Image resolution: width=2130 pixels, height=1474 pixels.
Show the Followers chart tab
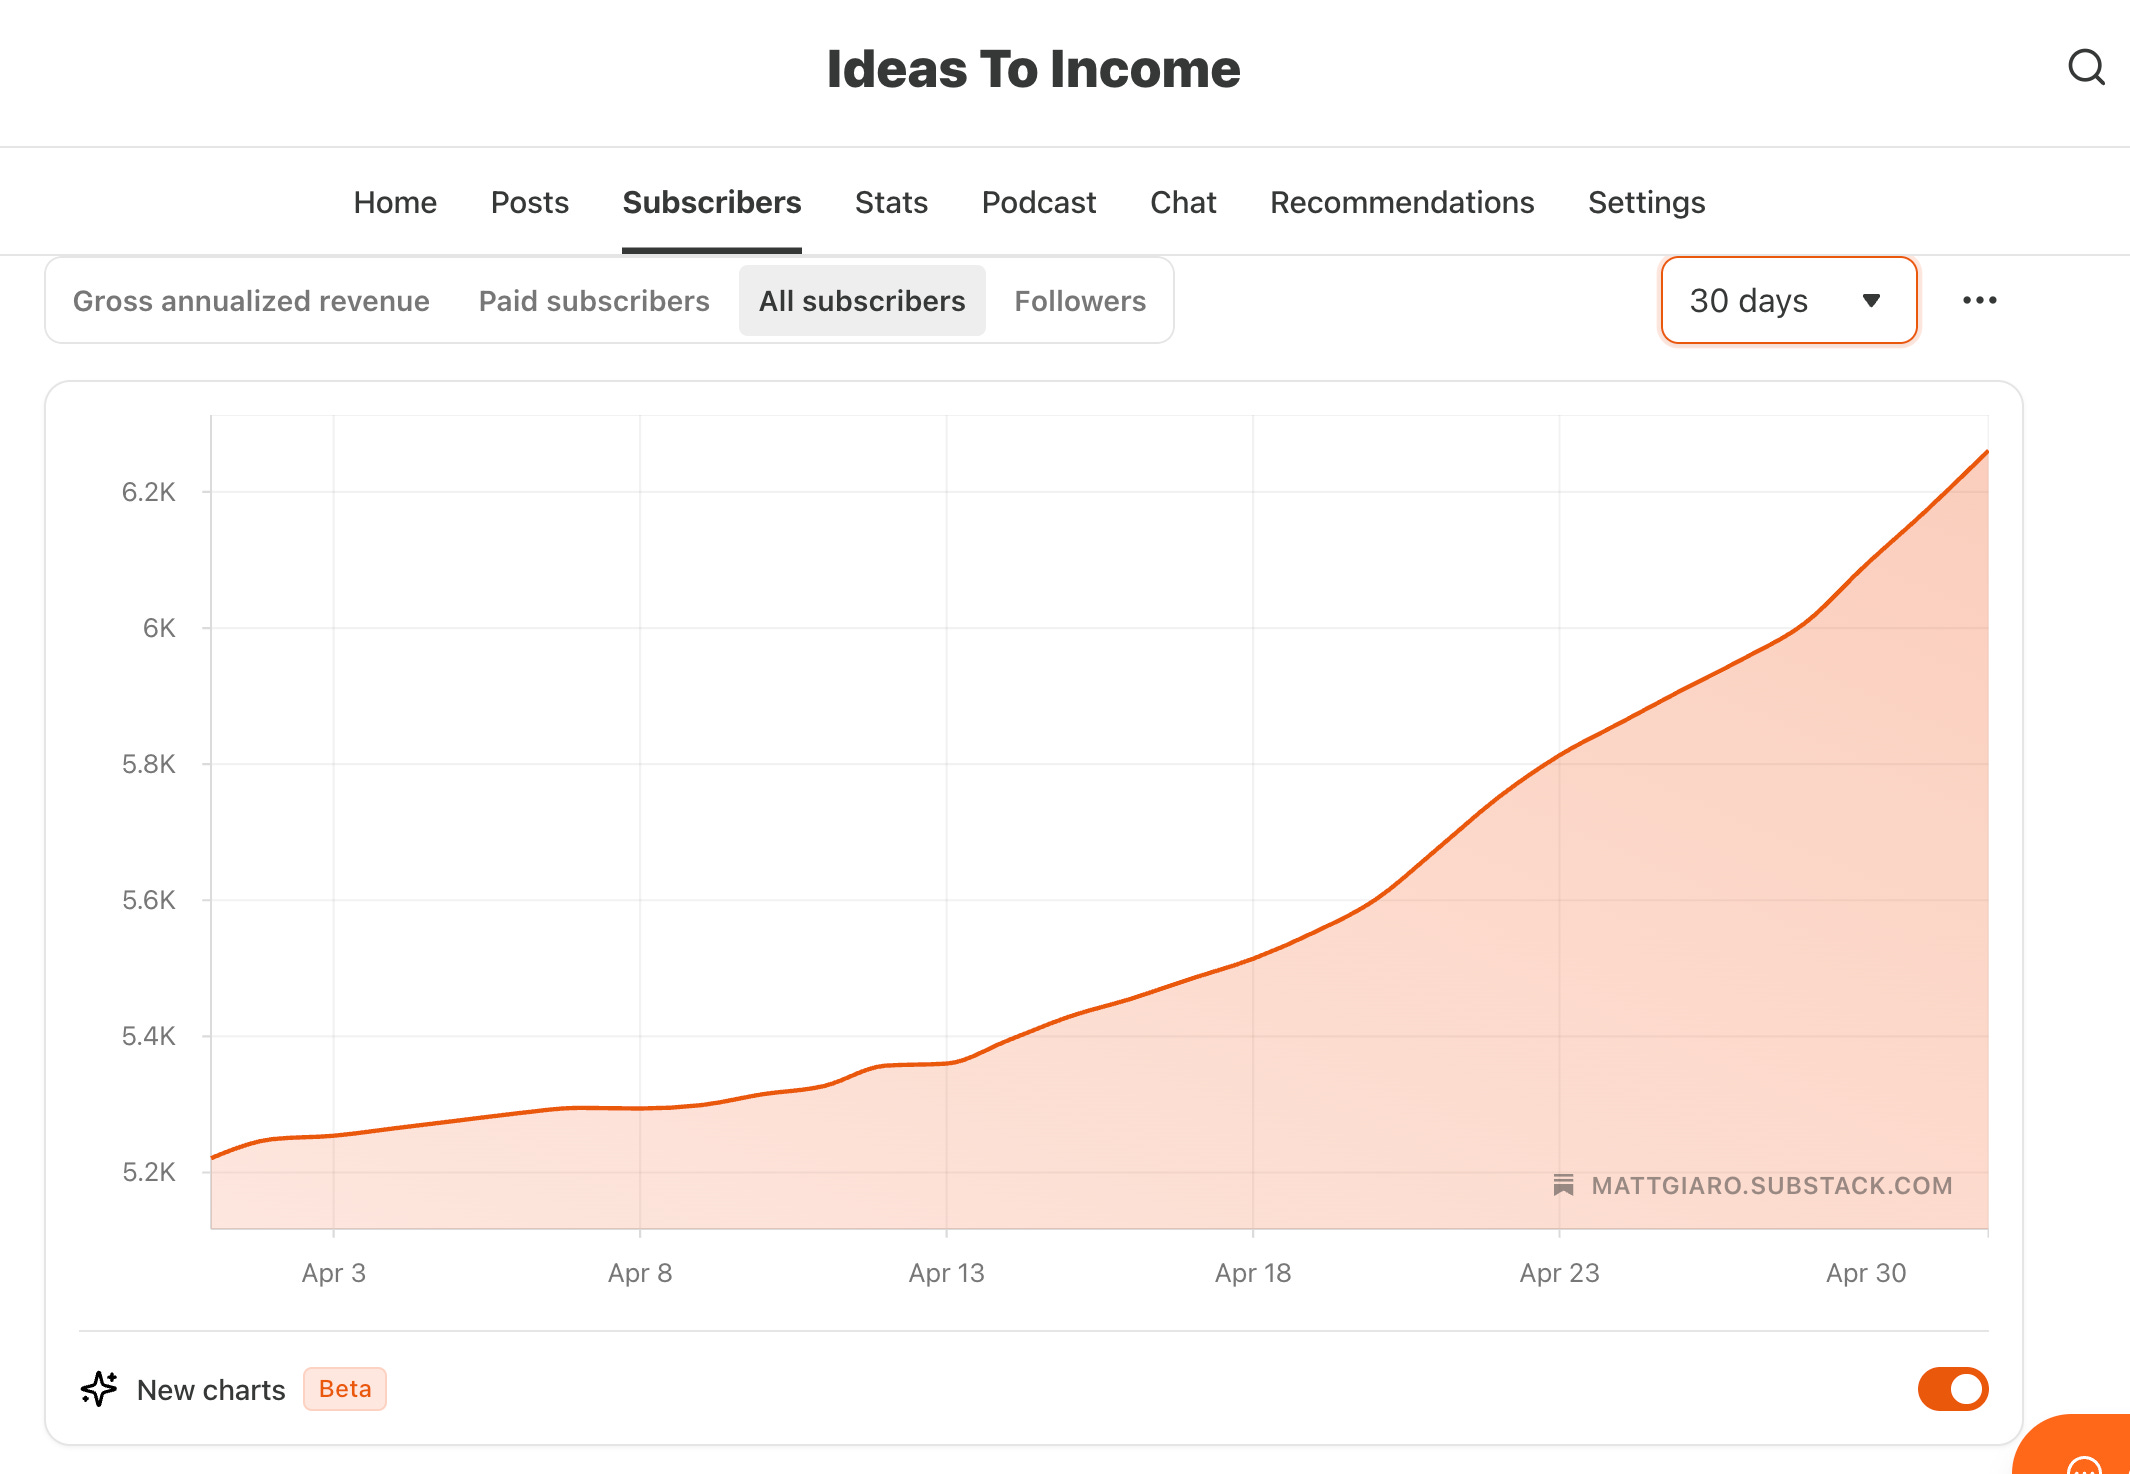[1079, 301]
